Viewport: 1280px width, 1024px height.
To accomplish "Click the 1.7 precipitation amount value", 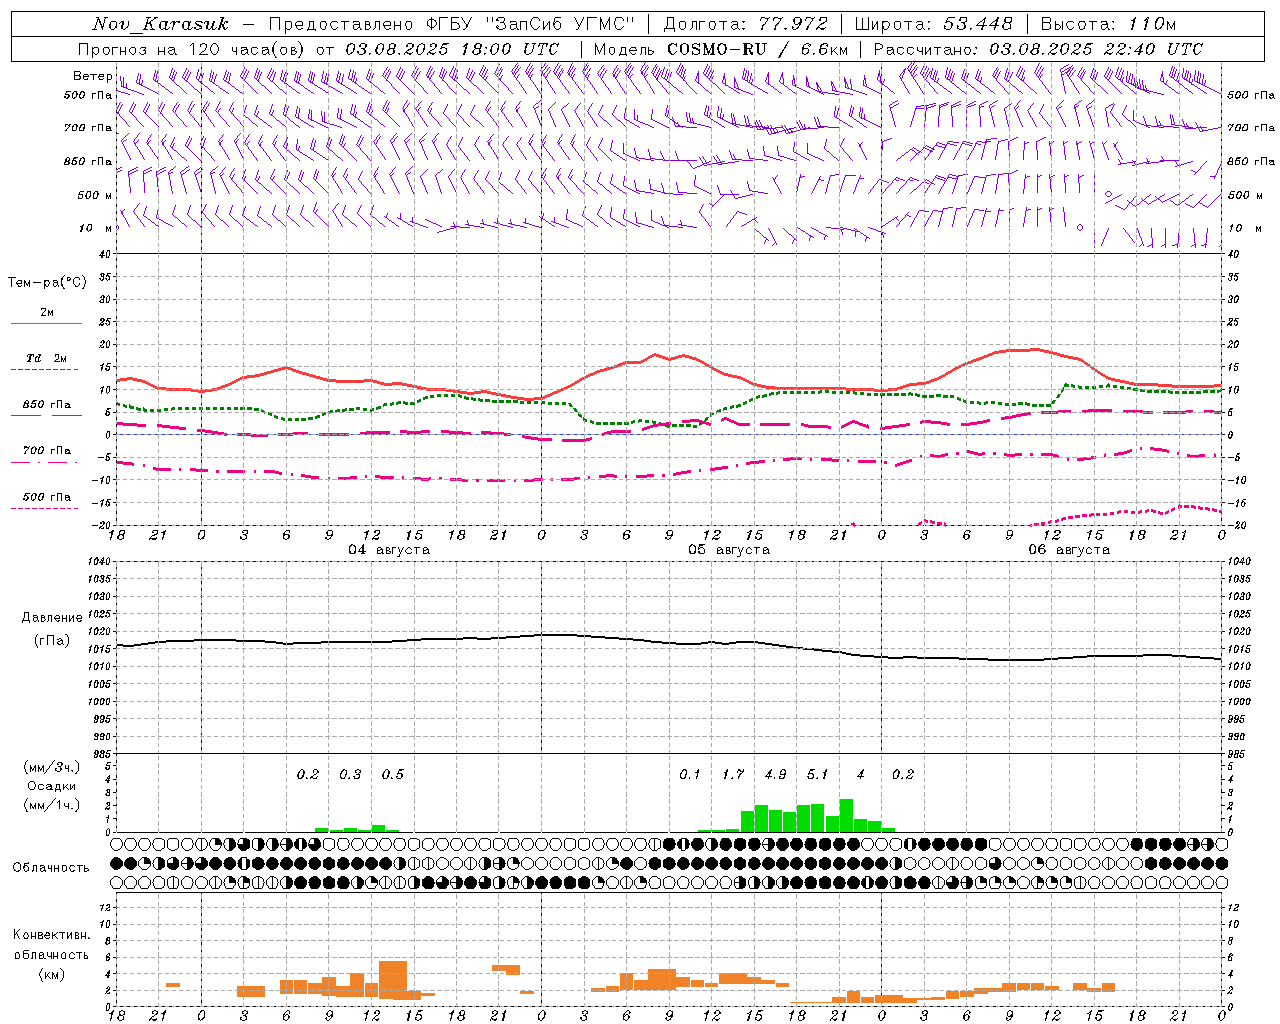I will tap(733, 774).
